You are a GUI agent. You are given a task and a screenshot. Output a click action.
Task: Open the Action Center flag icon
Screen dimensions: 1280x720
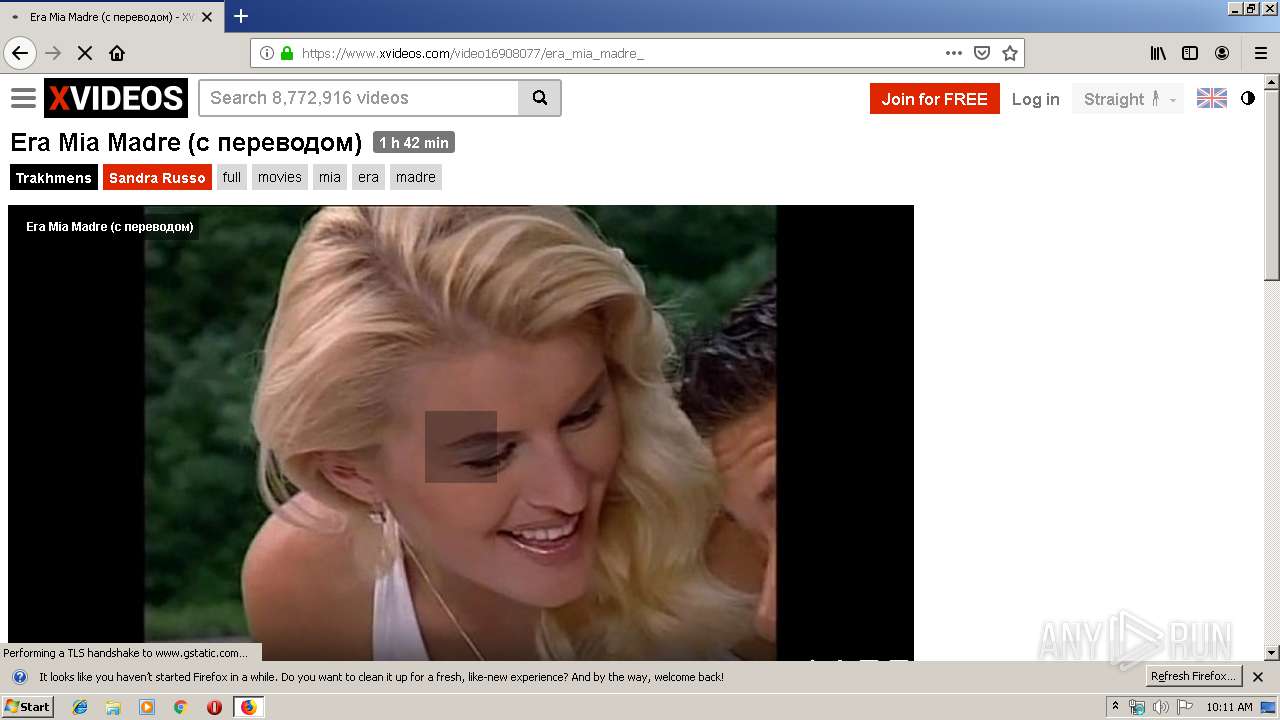pos(1184,707)
